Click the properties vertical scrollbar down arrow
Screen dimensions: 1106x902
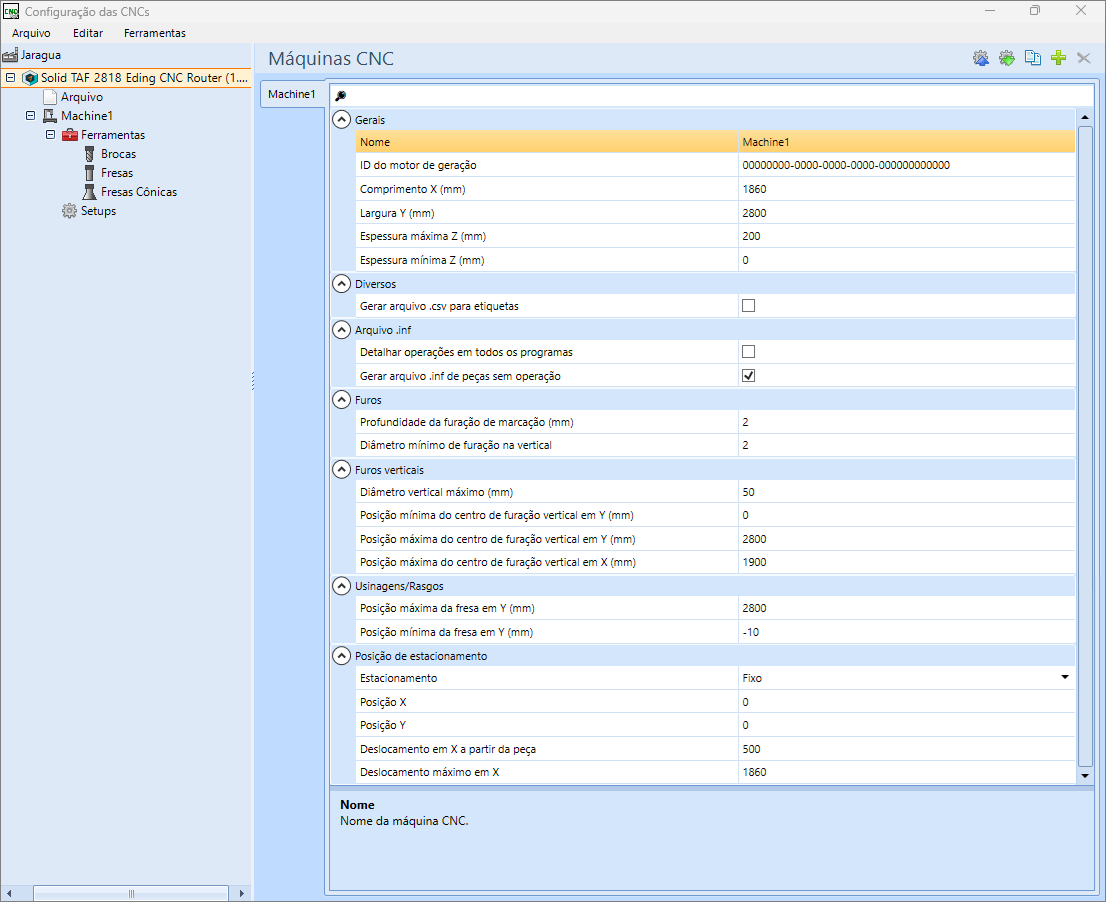(1085, 776)
